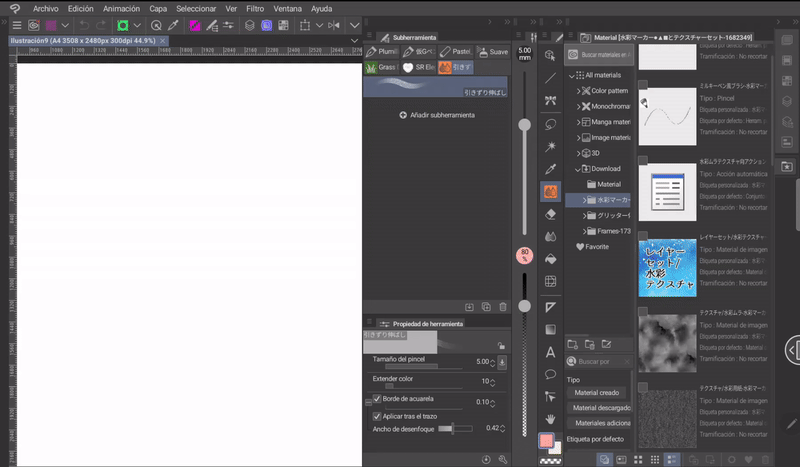Expand the 3D materials folder
800x467 pixels.
pos(579,154)
